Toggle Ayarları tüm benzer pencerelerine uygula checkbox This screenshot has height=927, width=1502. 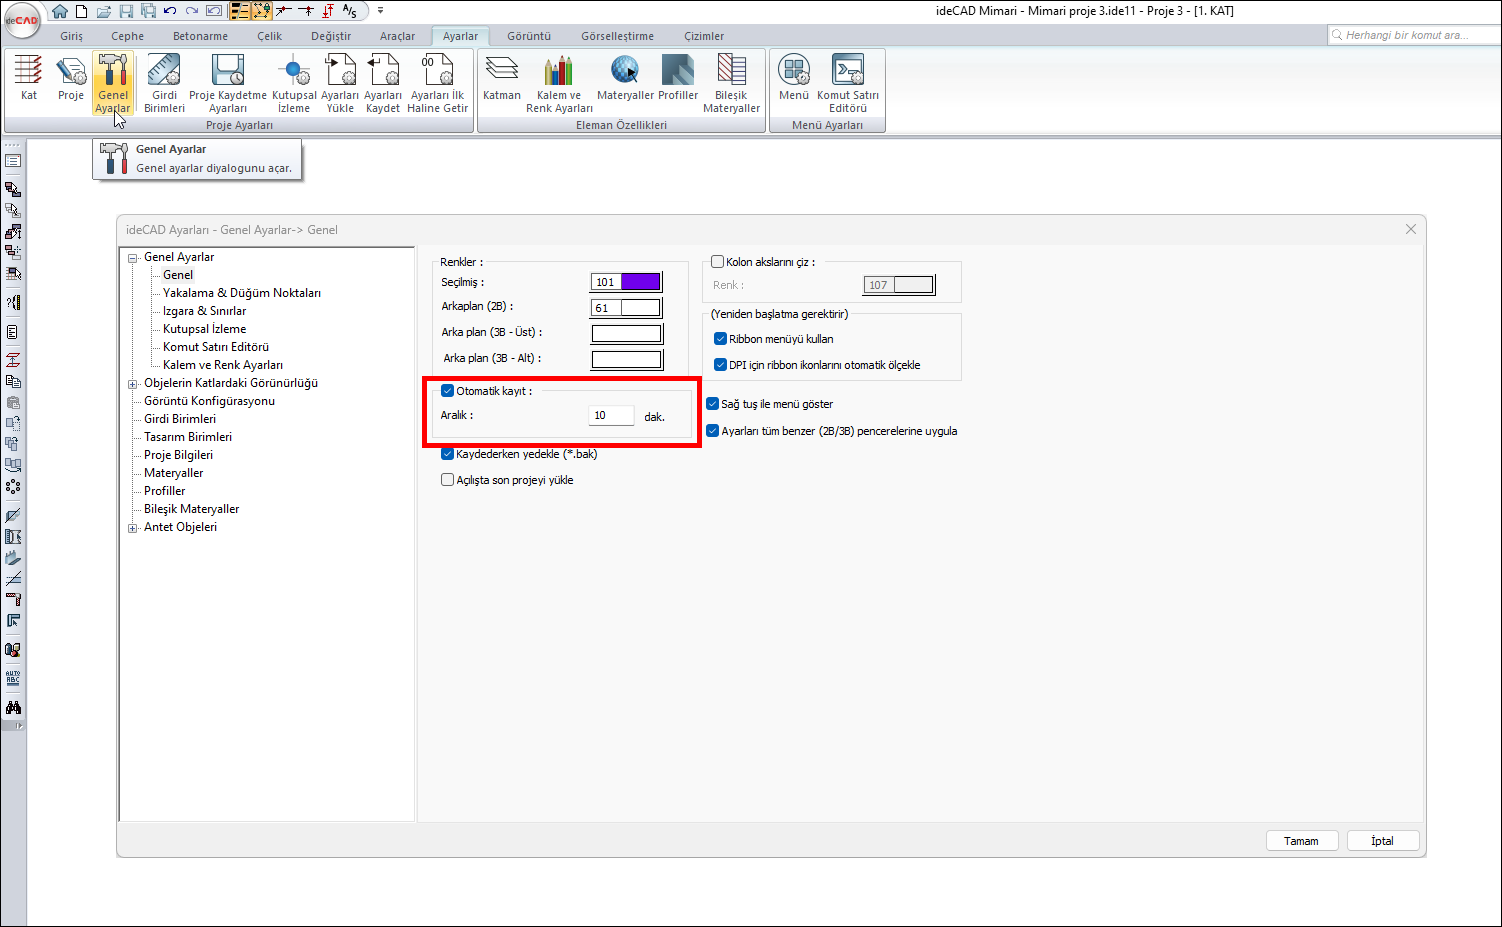tap(713, 431)
